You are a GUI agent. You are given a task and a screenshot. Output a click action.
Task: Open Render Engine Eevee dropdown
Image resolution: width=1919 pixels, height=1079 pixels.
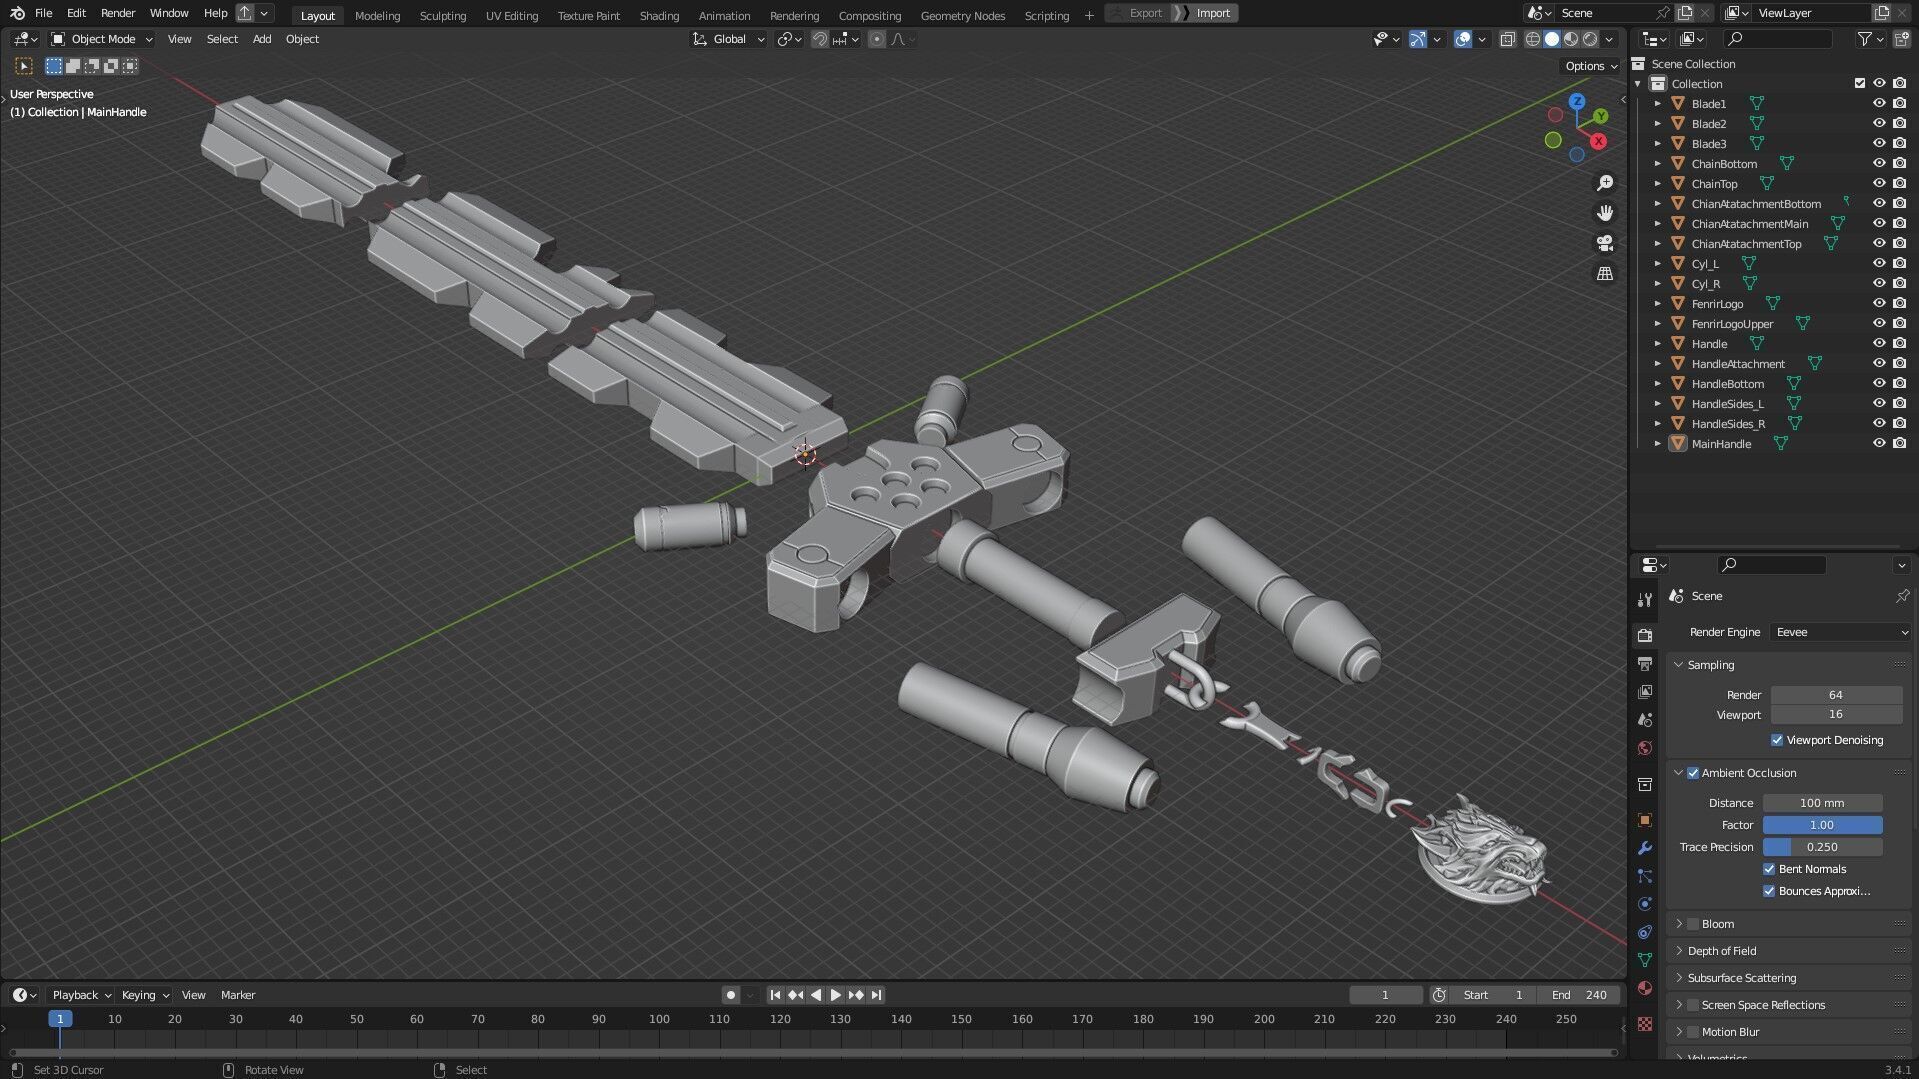click(x=1841, y=632)
